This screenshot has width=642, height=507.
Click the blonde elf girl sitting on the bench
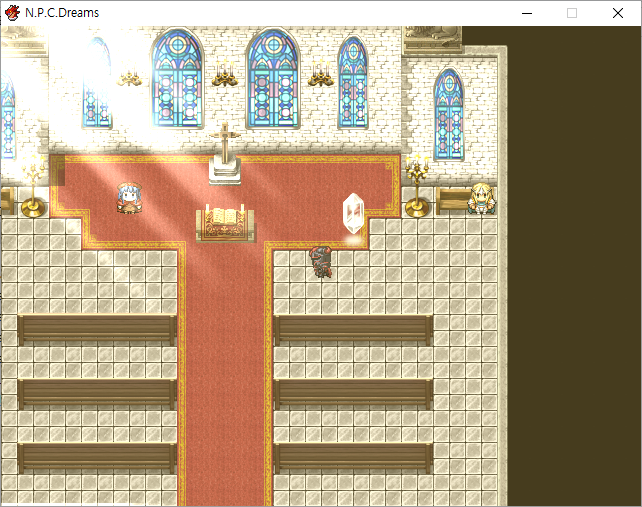pos(482,199)
